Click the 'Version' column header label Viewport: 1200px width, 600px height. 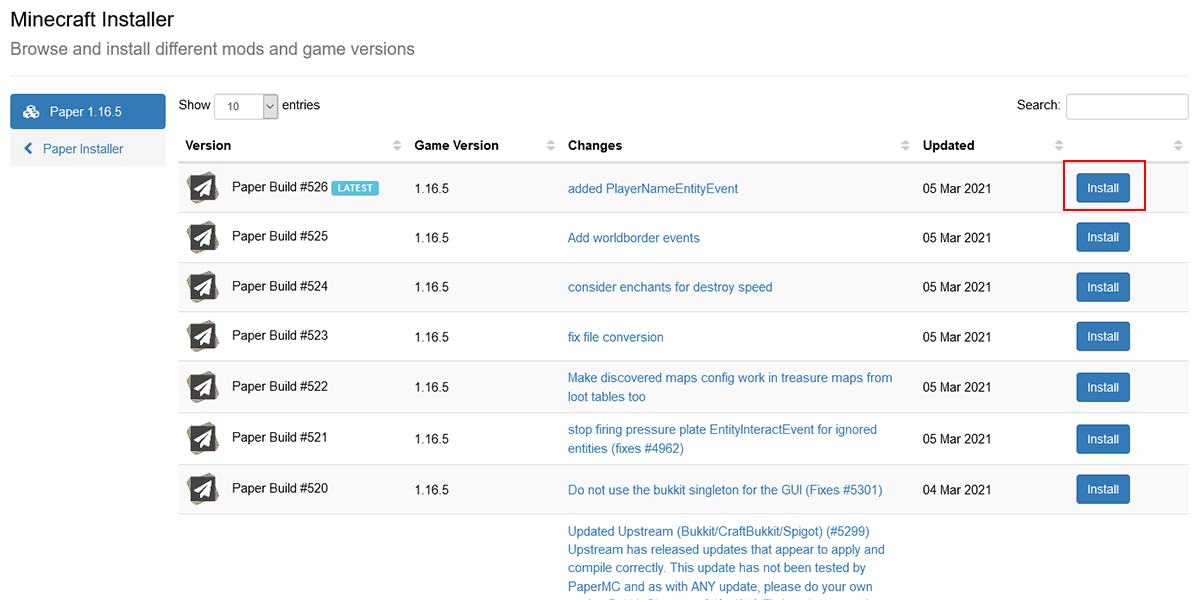[x=208, y=146]
